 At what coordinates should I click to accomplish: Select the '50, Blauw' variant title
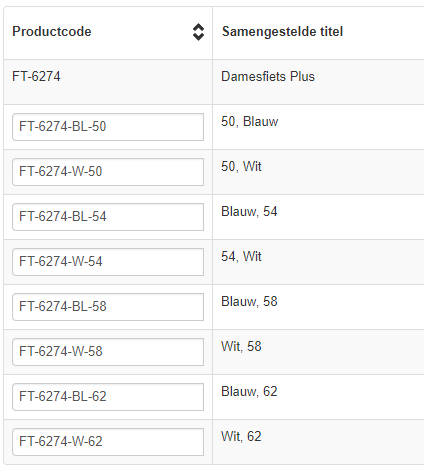coord(250,121)
